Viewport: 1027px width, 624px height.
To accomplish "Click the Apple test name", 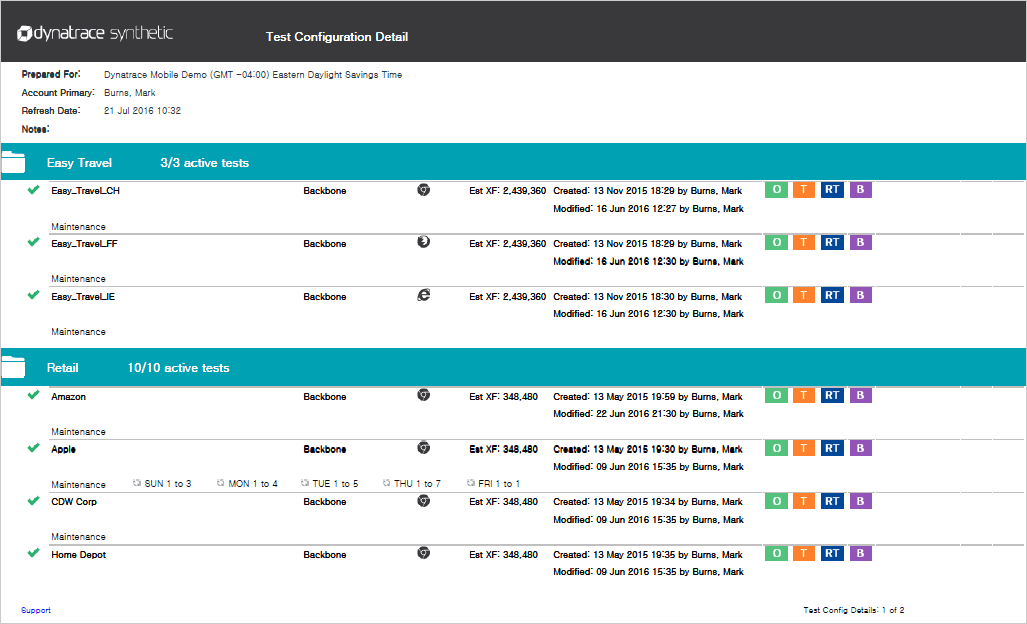I will tap(63, 449).
